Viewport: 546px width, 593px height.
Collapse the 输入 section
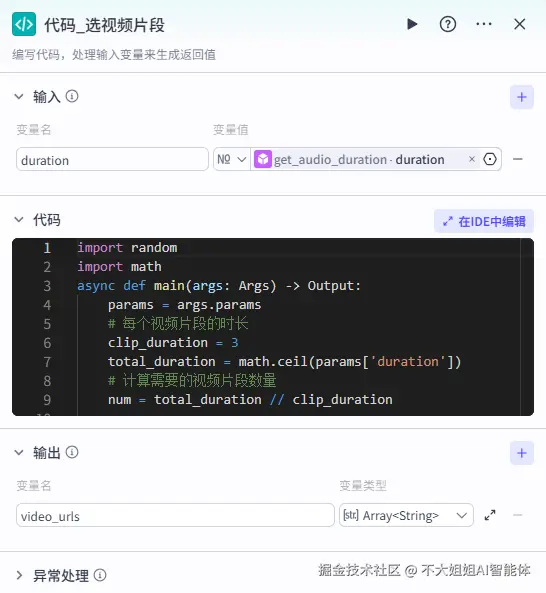pyautogui.click(x=19, y=96)
